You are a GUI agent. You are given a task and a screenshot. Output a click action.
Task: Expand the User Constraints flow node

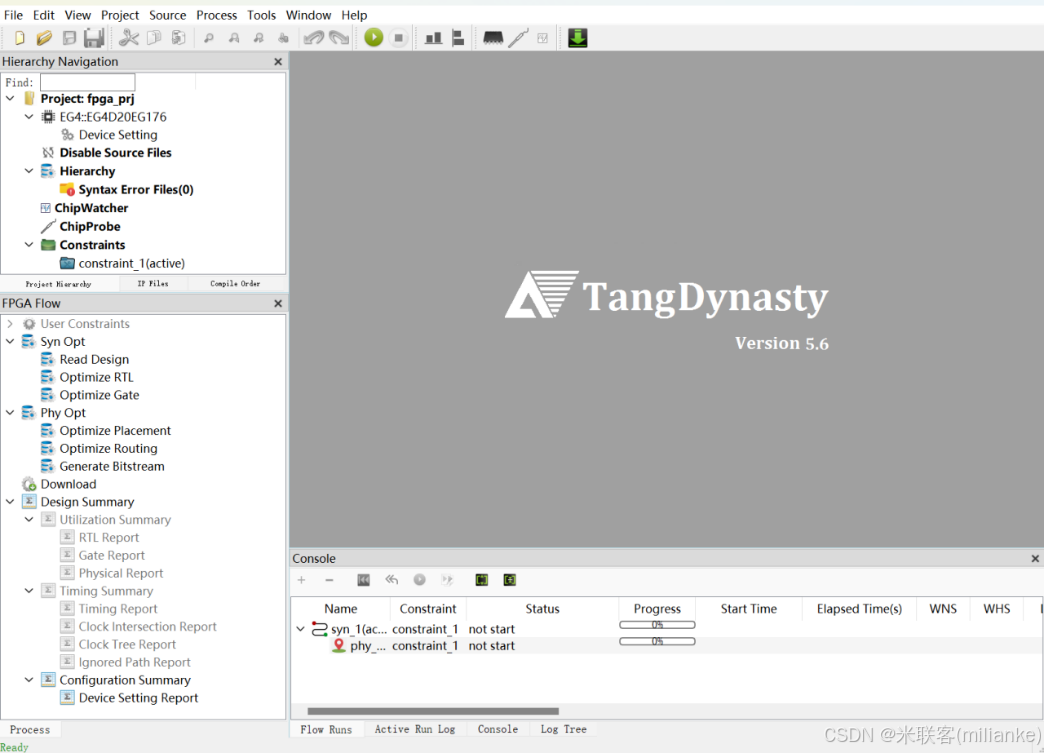[x=10, y=324]
